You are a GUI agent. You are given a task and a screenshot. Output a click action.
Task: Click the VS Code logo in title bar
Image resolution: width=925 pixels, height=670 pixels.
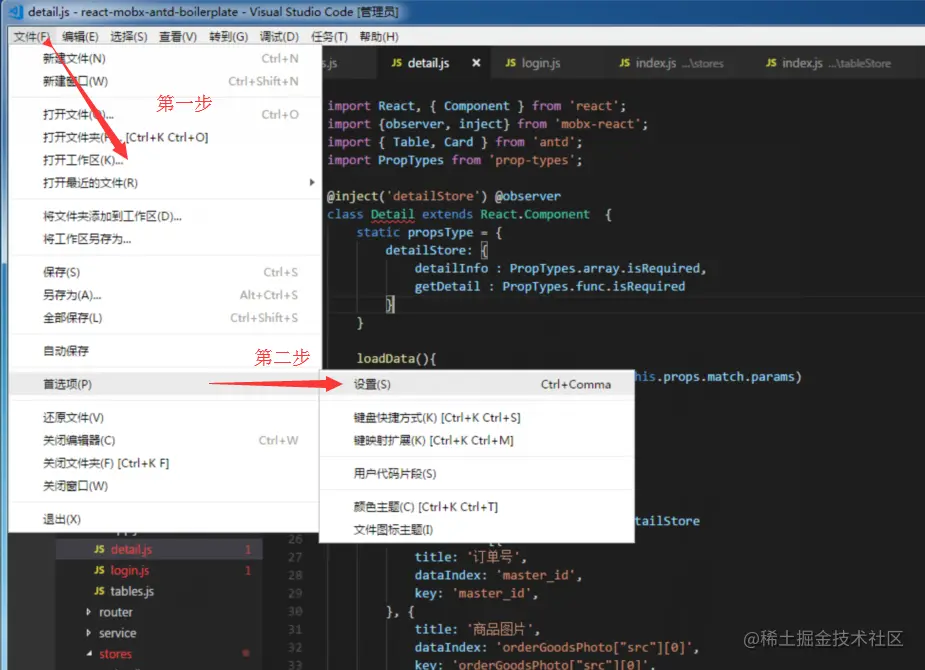click(17, 11)
